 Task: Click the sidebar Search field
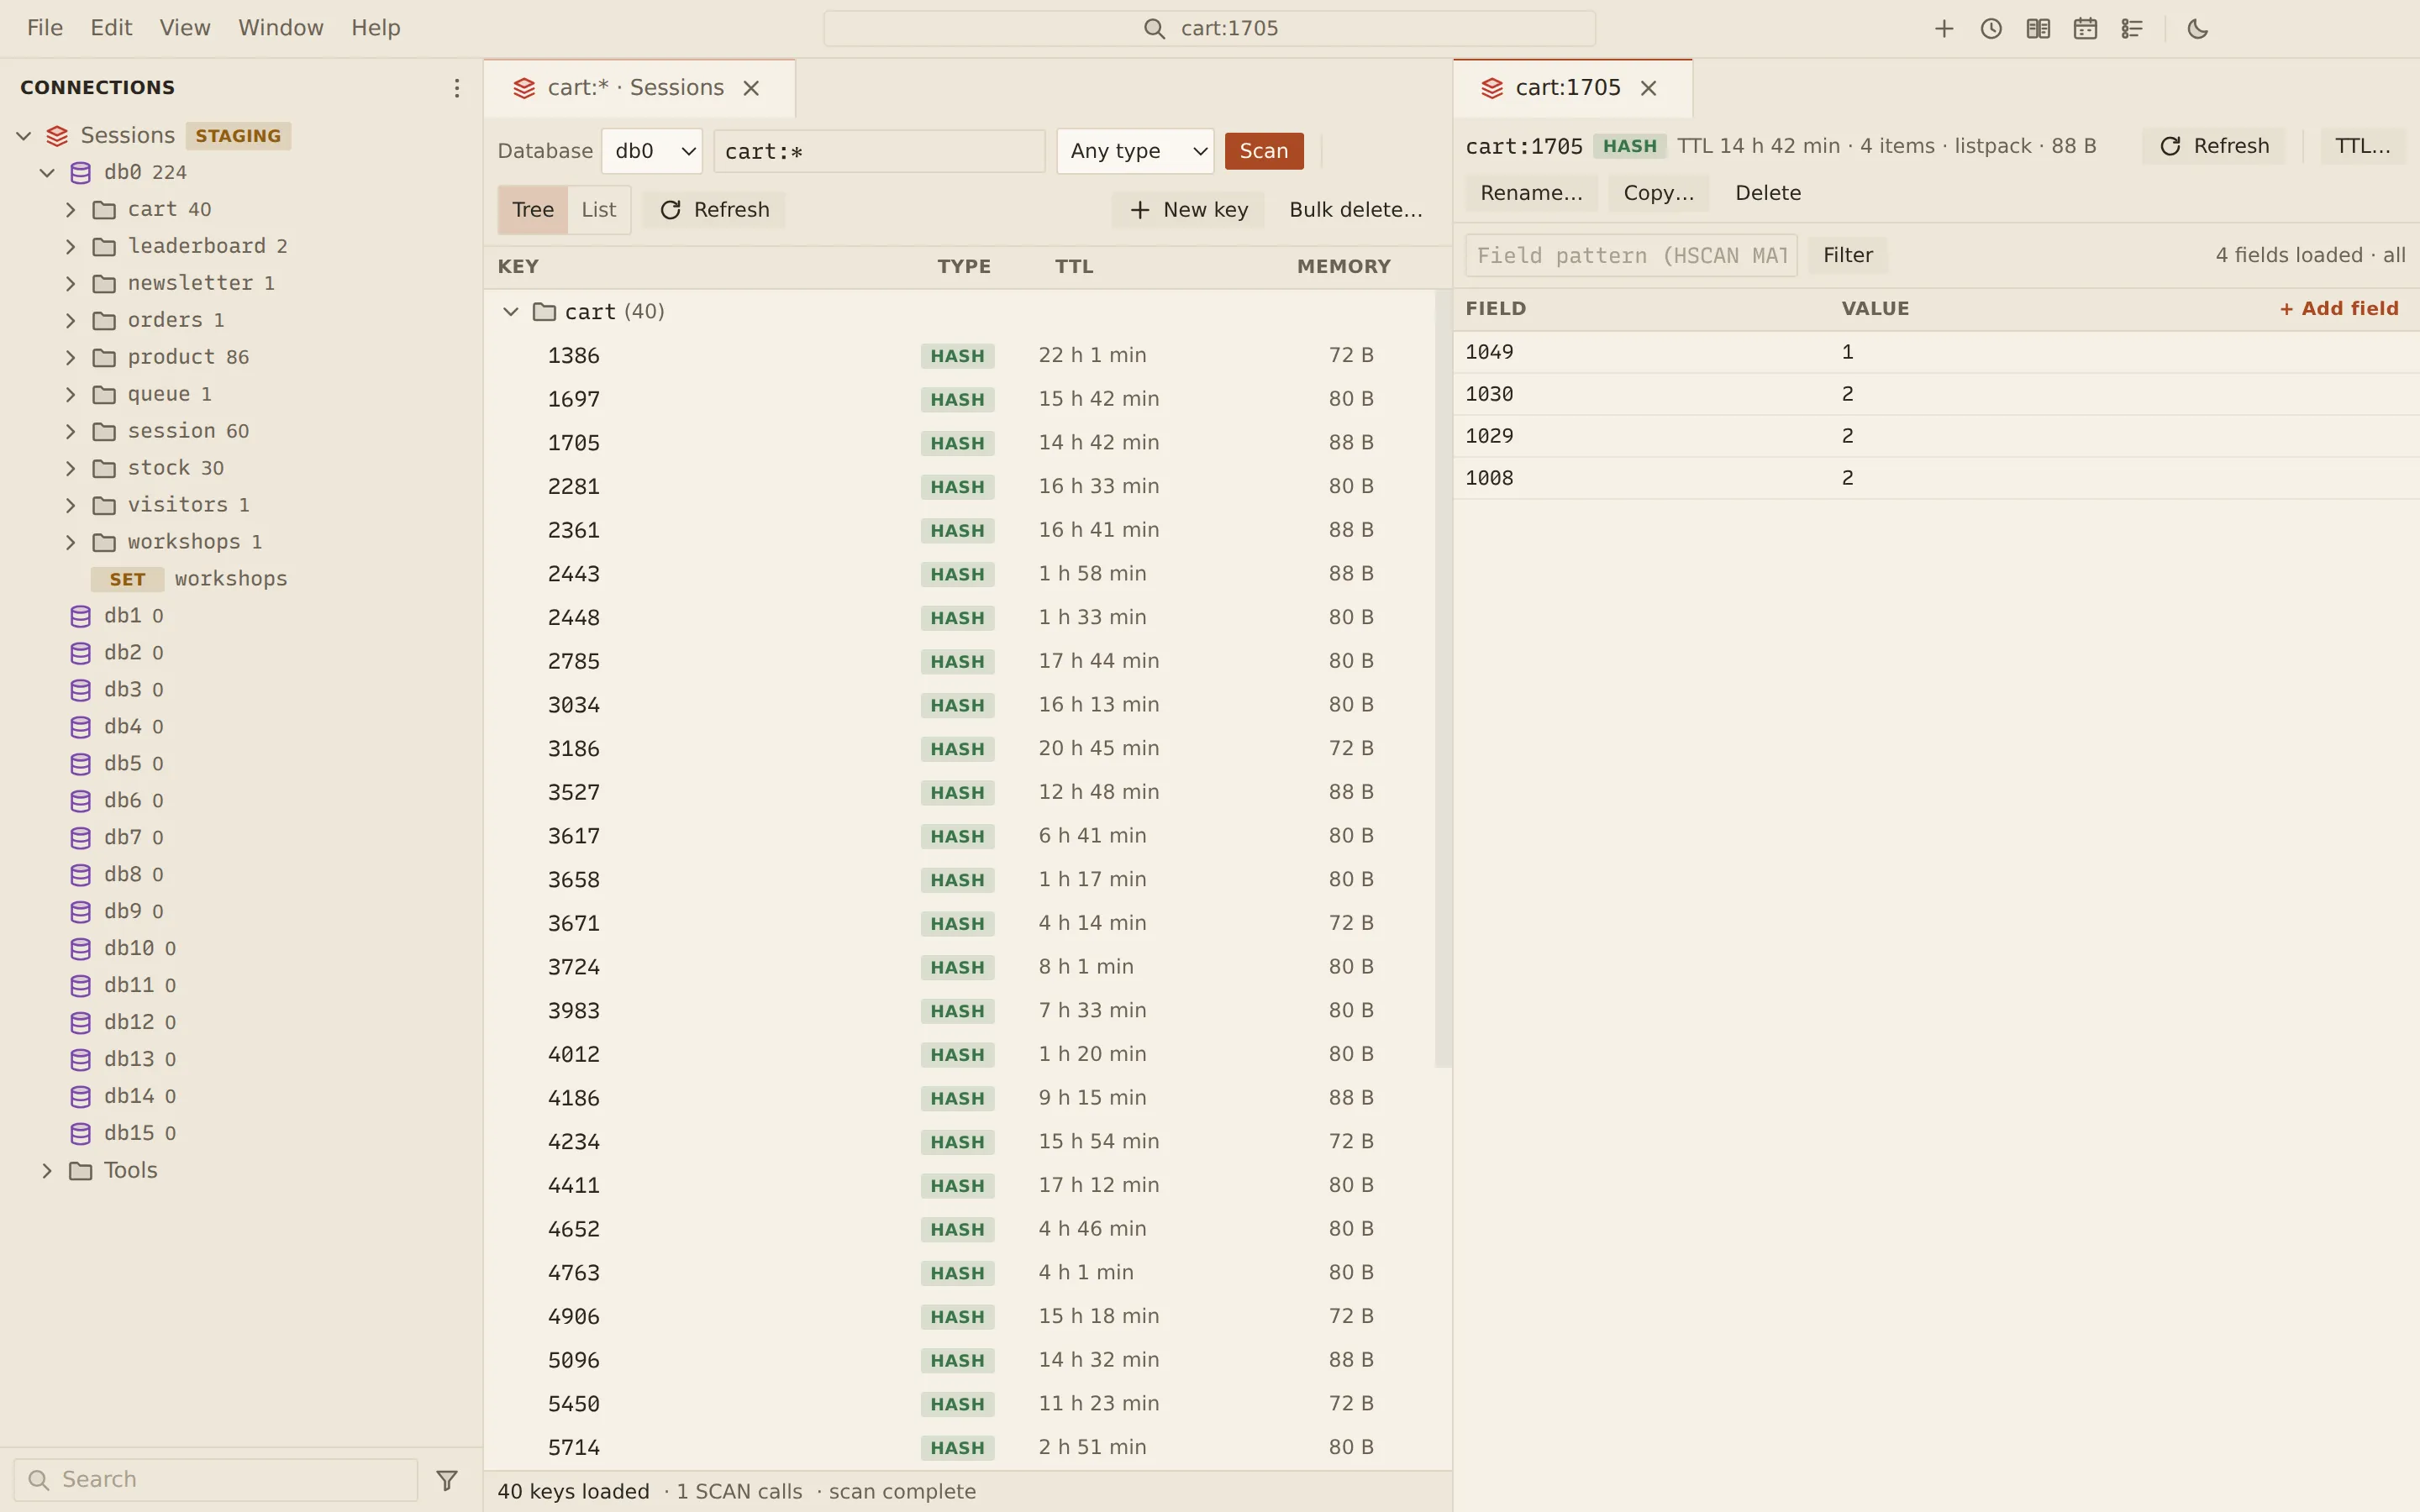[x=216, y=1480]
